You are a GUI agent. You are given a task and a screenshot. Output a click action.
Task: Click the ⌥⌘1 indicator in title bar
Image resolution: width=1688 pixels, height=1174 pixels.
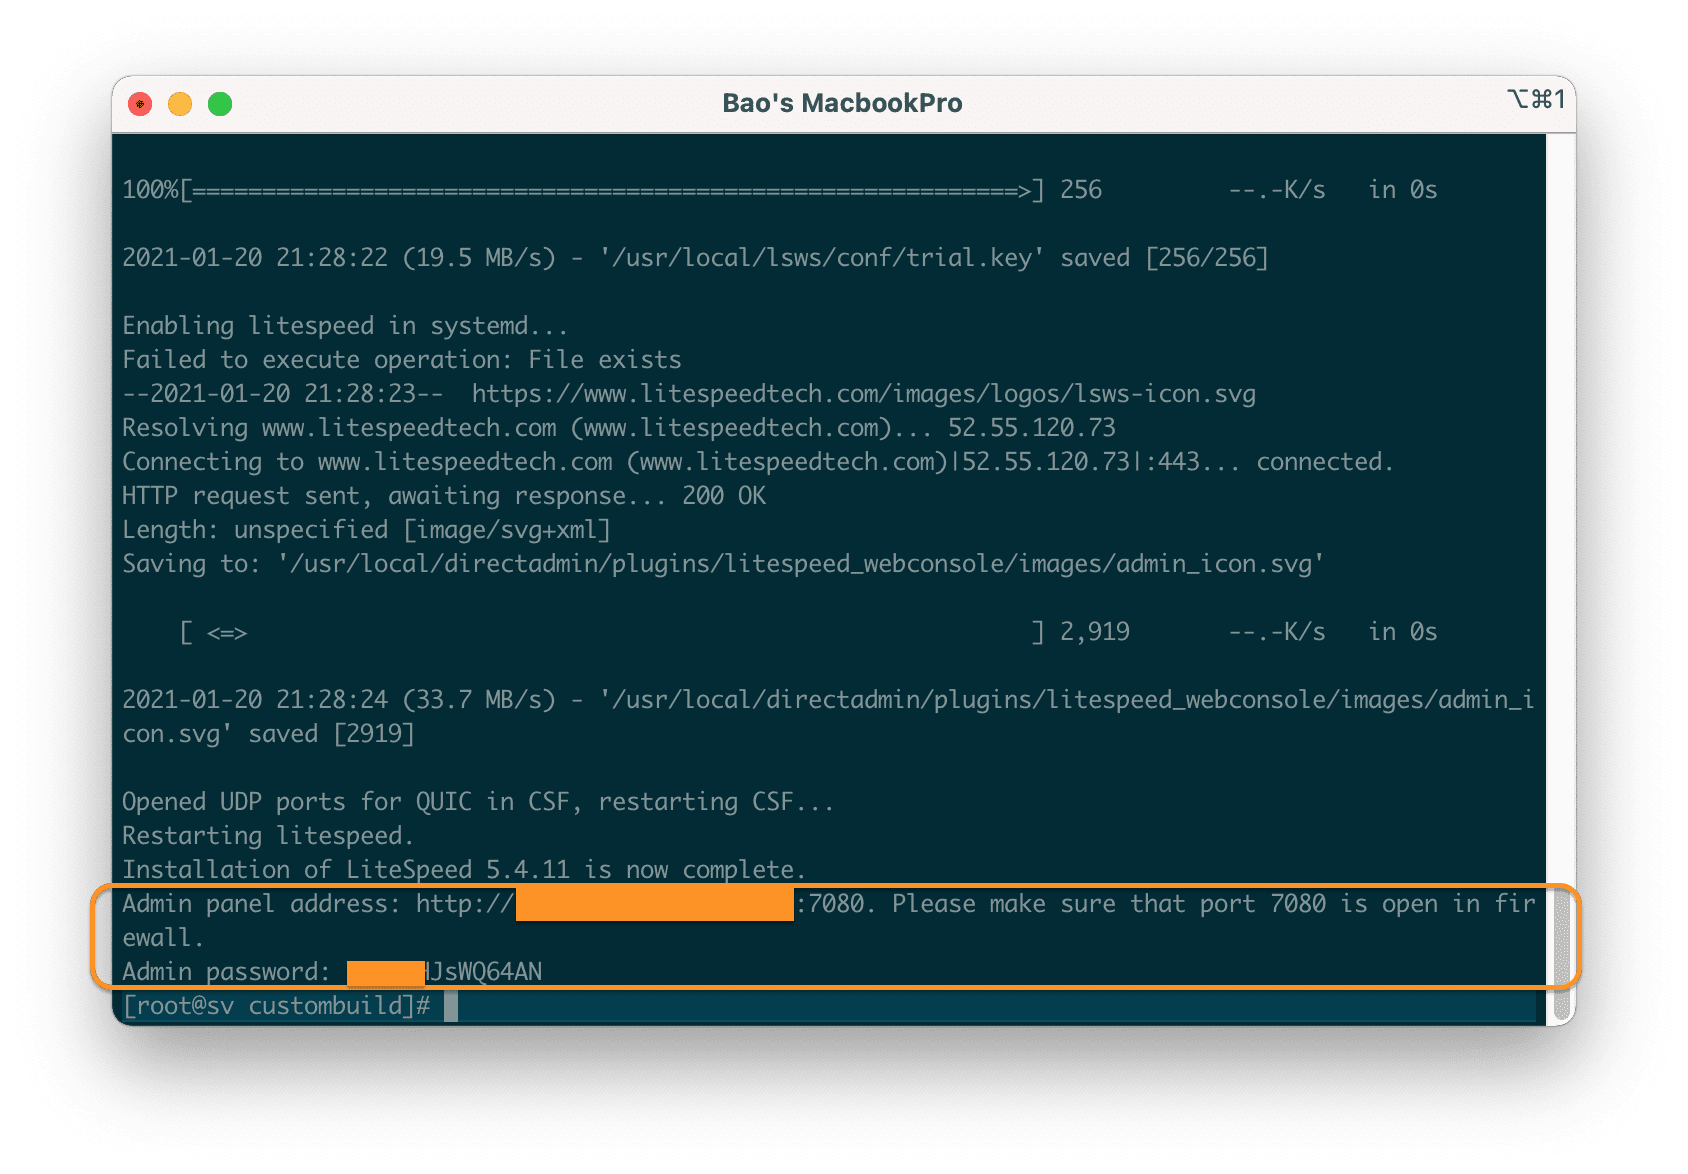click(1533, 100)
